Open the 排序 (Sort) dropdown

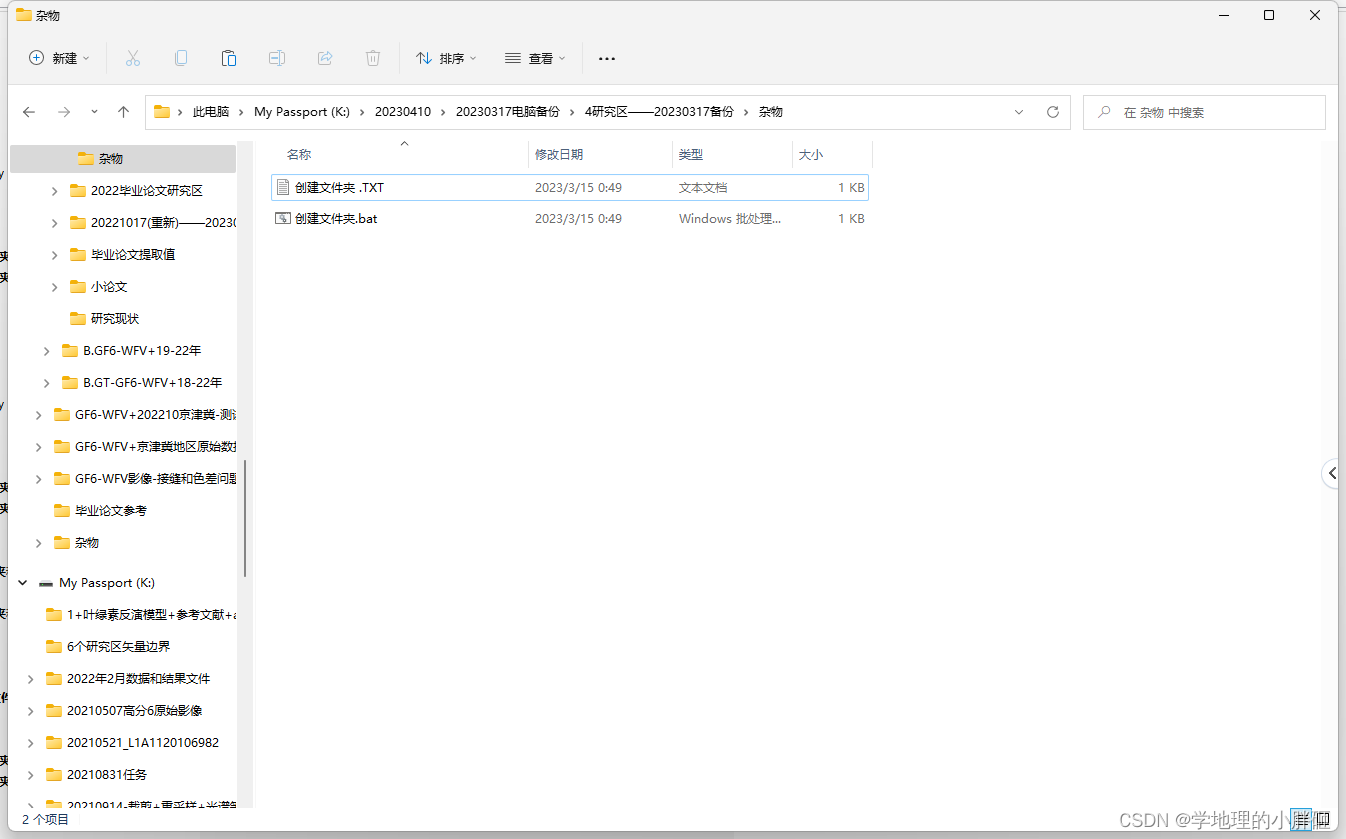click(446, 58)
